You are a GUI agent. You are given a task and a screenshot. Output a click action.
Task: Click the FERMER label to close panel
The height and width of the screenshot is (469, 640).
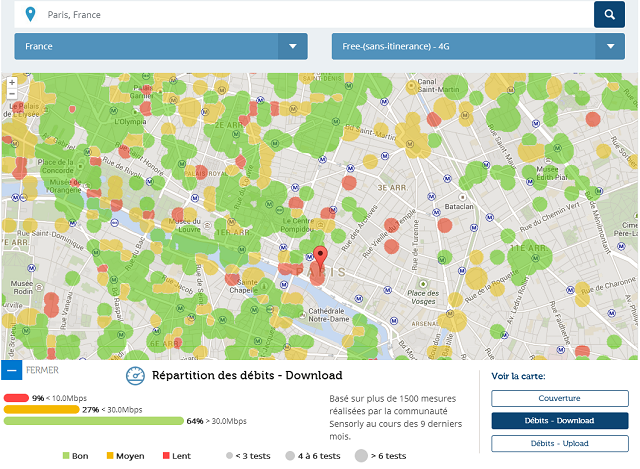pos(43,370)
